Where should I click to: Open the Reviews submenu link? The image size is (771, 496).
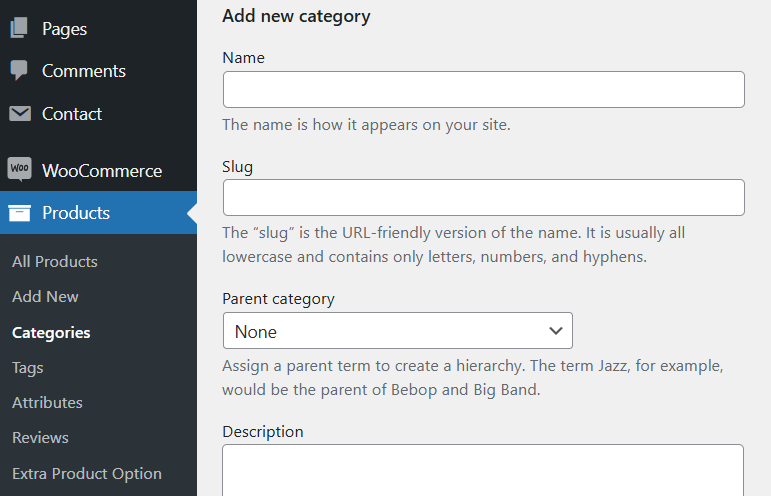coord(40,438)
